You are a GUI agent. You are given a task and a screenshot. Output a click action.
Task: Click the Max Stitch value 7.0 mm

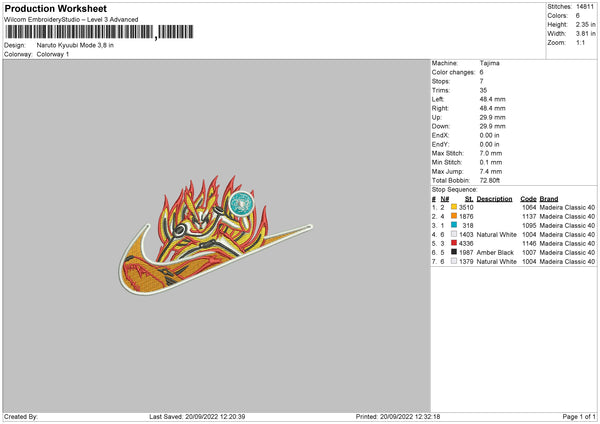point(491,153)
